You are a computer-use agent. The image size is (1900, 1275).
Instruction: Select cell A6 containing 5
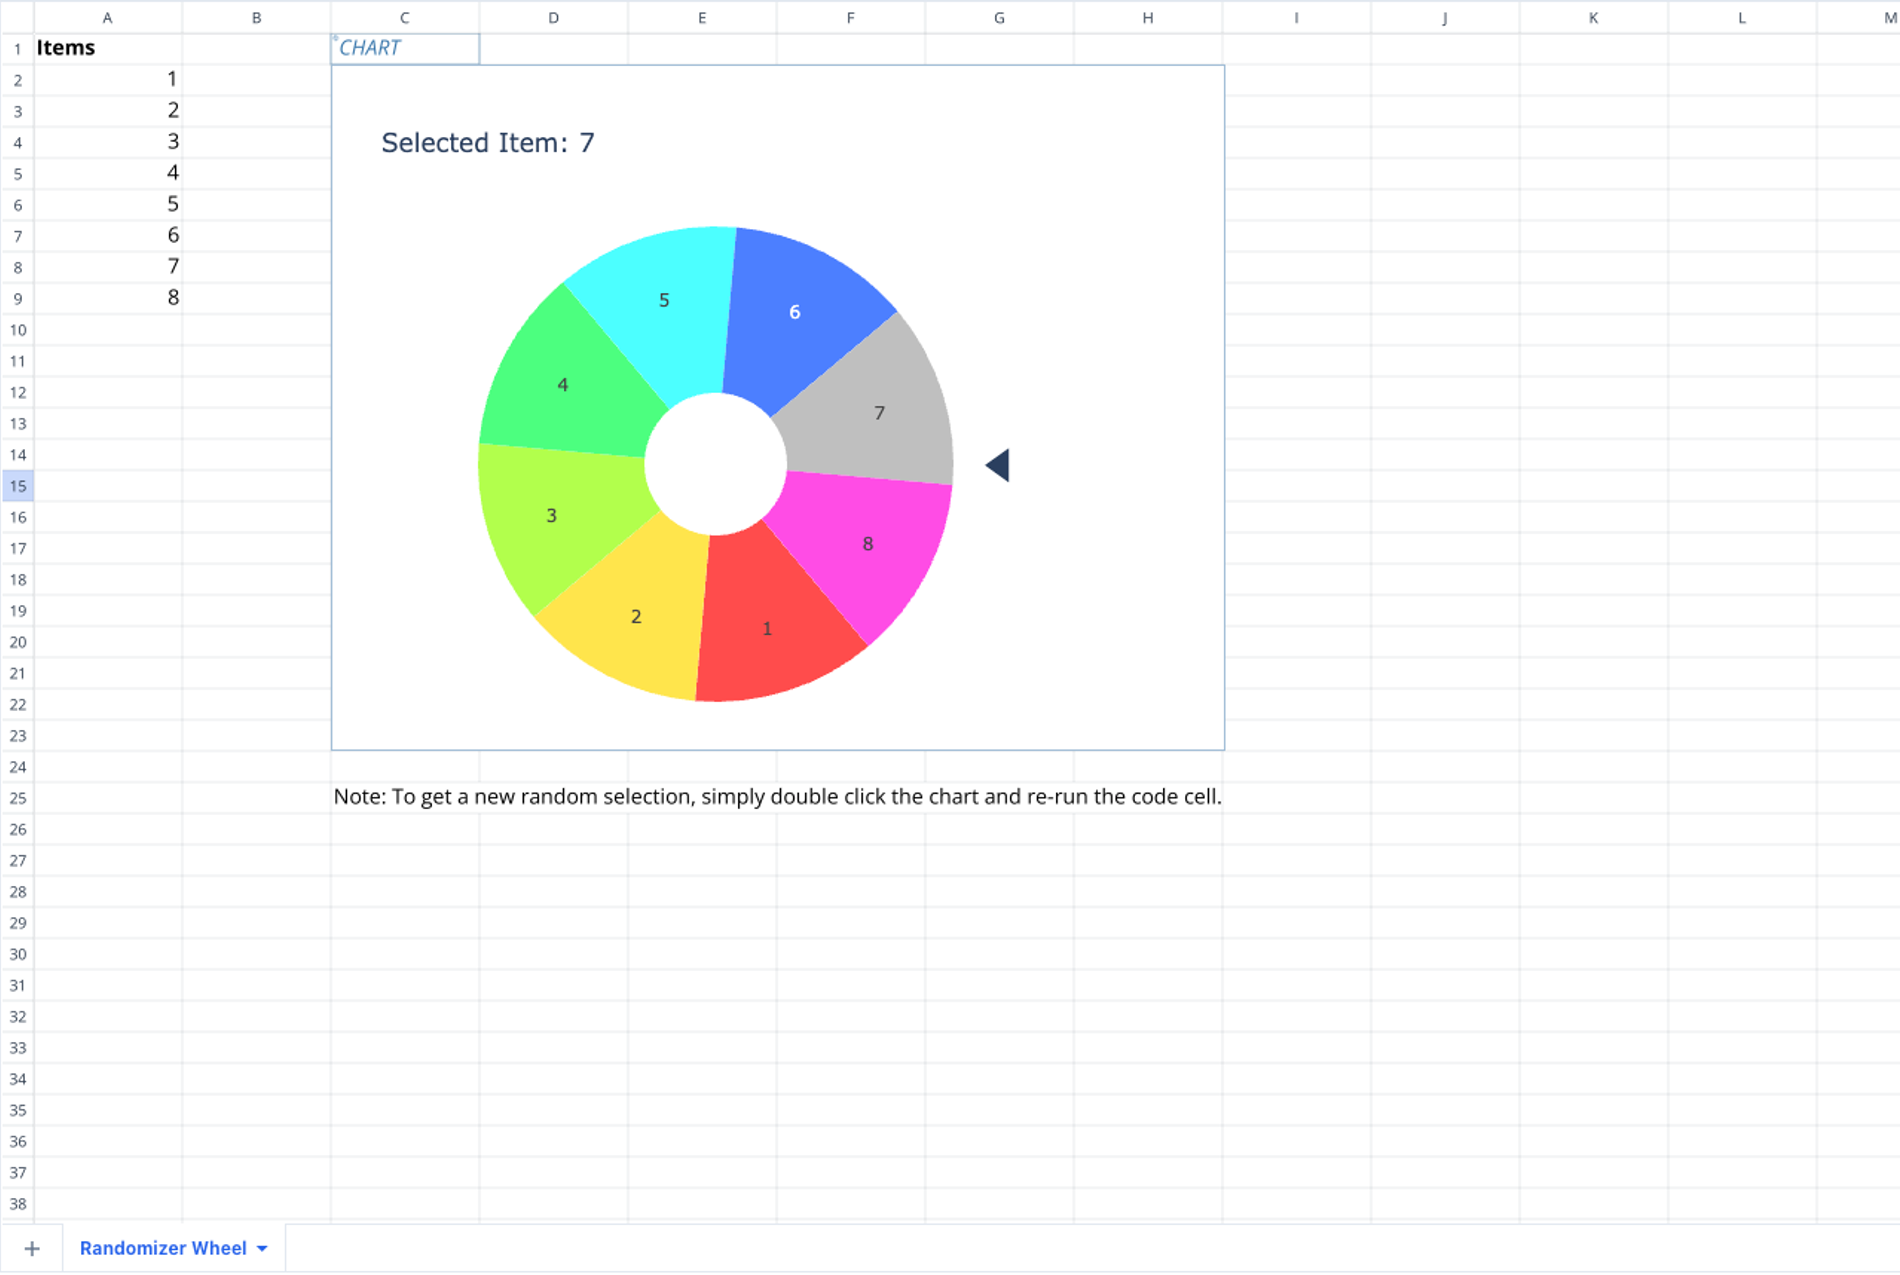[x=108, y=204]
